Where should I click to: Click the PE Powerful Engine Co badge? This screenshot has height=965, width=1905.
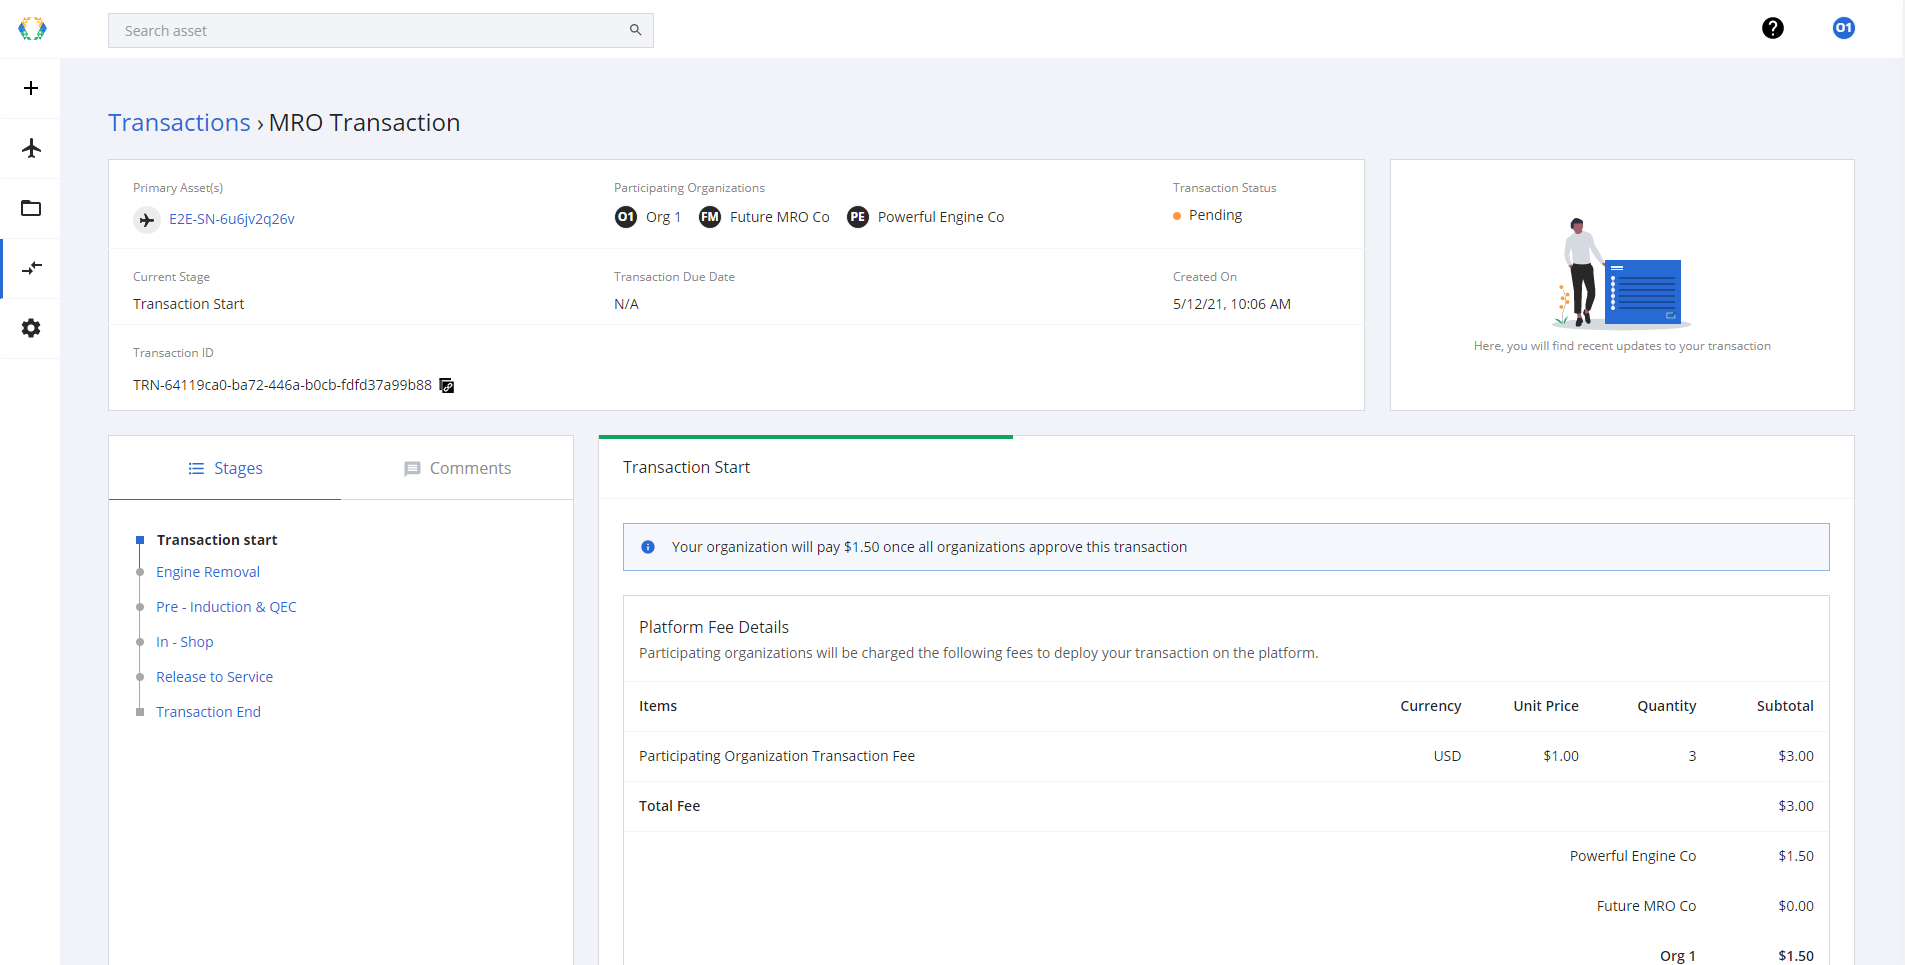(858, 217)
